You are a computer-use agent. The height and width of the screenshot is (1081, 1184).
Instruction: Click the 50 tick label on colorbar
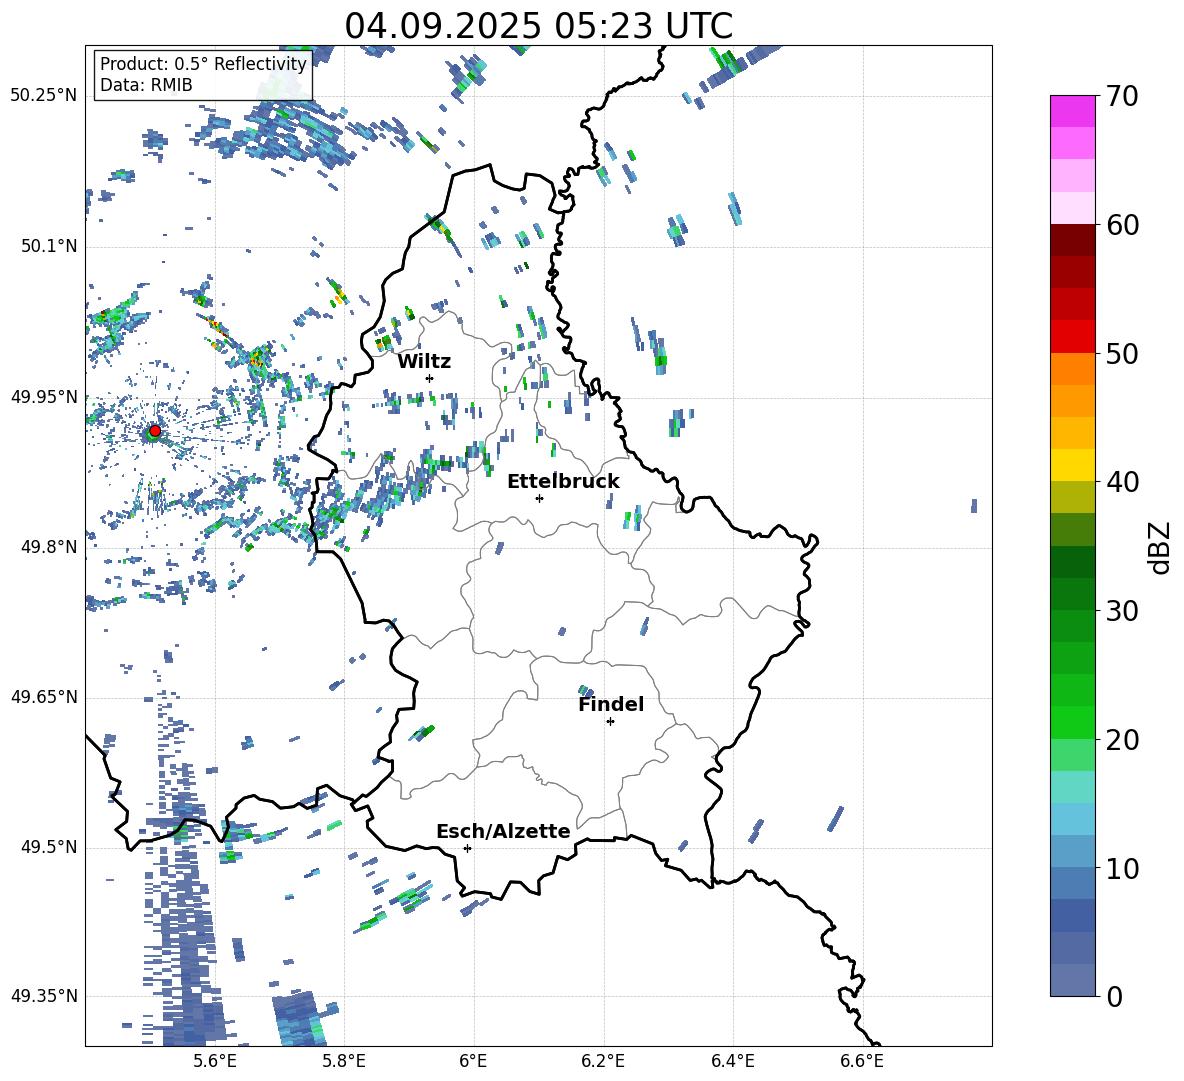coord(1121,353)
